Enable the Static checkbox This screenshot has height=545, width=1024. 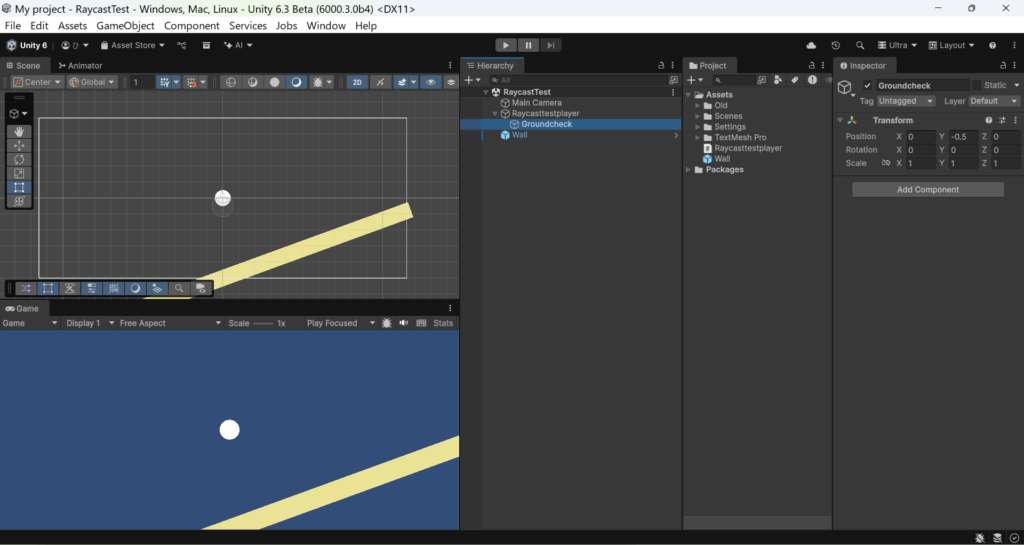[977, 86]
